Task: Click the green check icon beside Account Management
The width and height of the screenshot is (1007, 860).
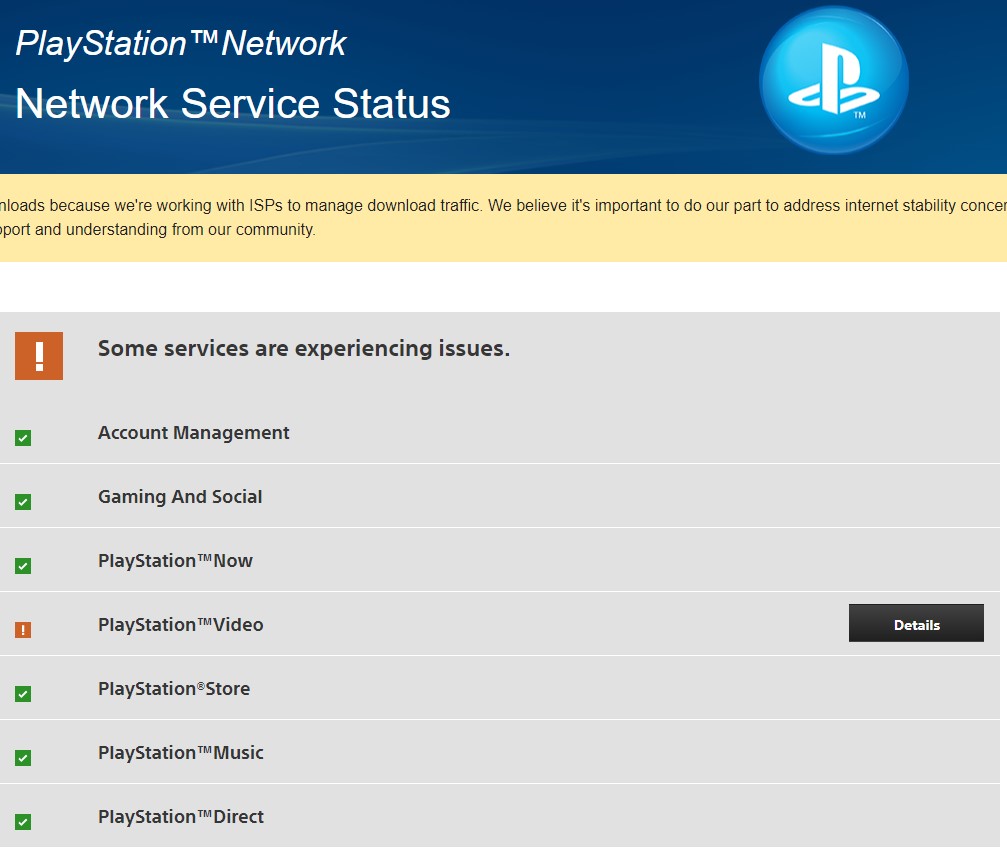Action: [23, 438]
